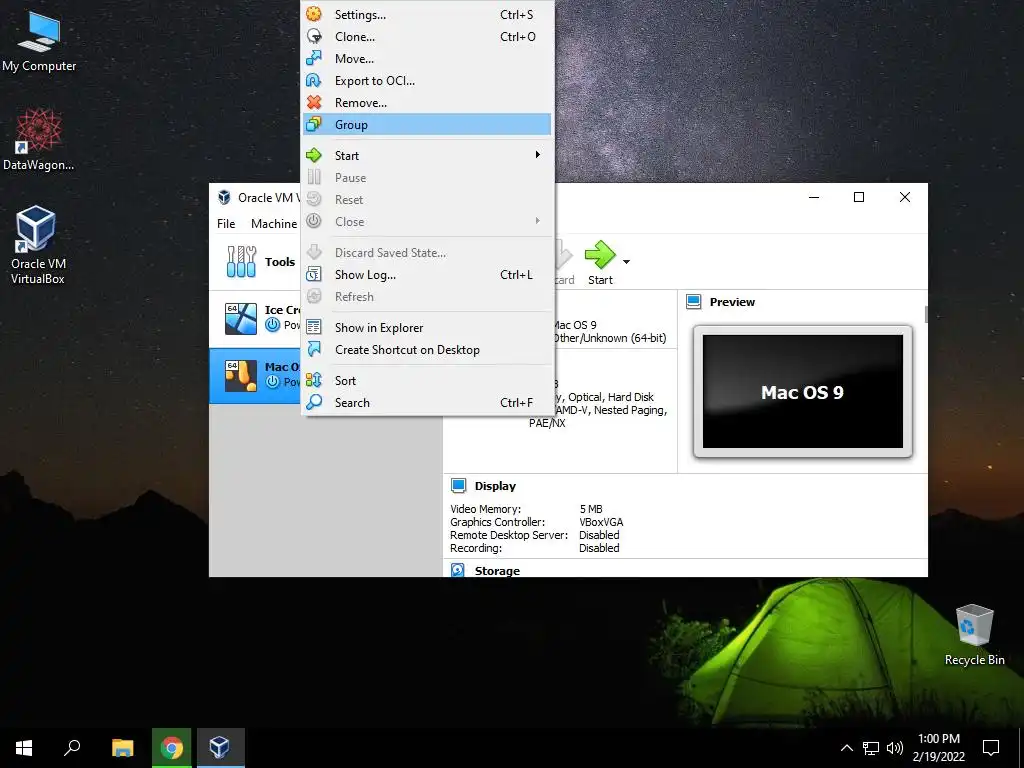Click the network tray icon
Image resolution: width=1024 pixels, height=768 pixels.
(871, 748)
